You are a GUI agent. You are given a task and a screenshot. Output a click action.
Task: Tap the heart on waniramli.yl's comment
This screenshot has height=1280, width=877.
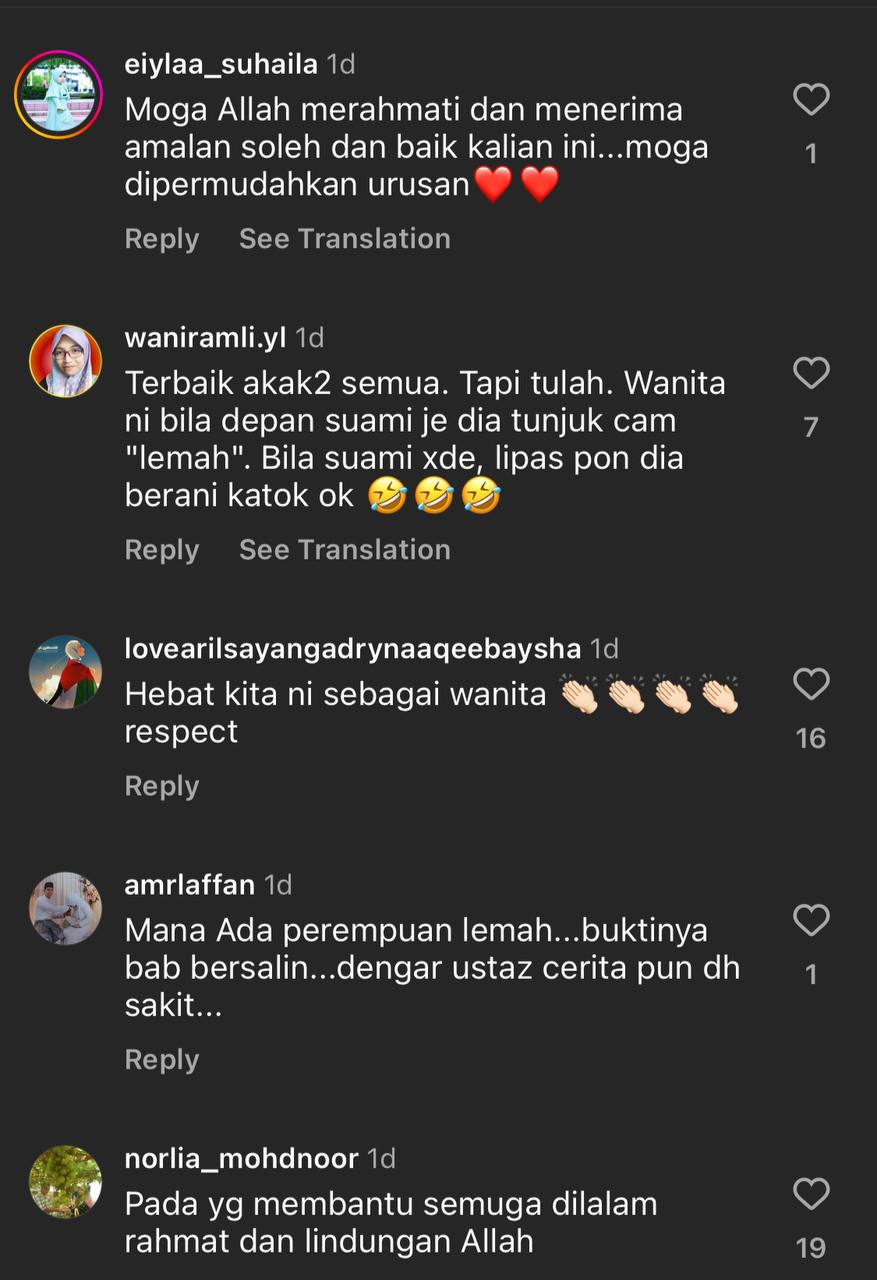[811, 374]
